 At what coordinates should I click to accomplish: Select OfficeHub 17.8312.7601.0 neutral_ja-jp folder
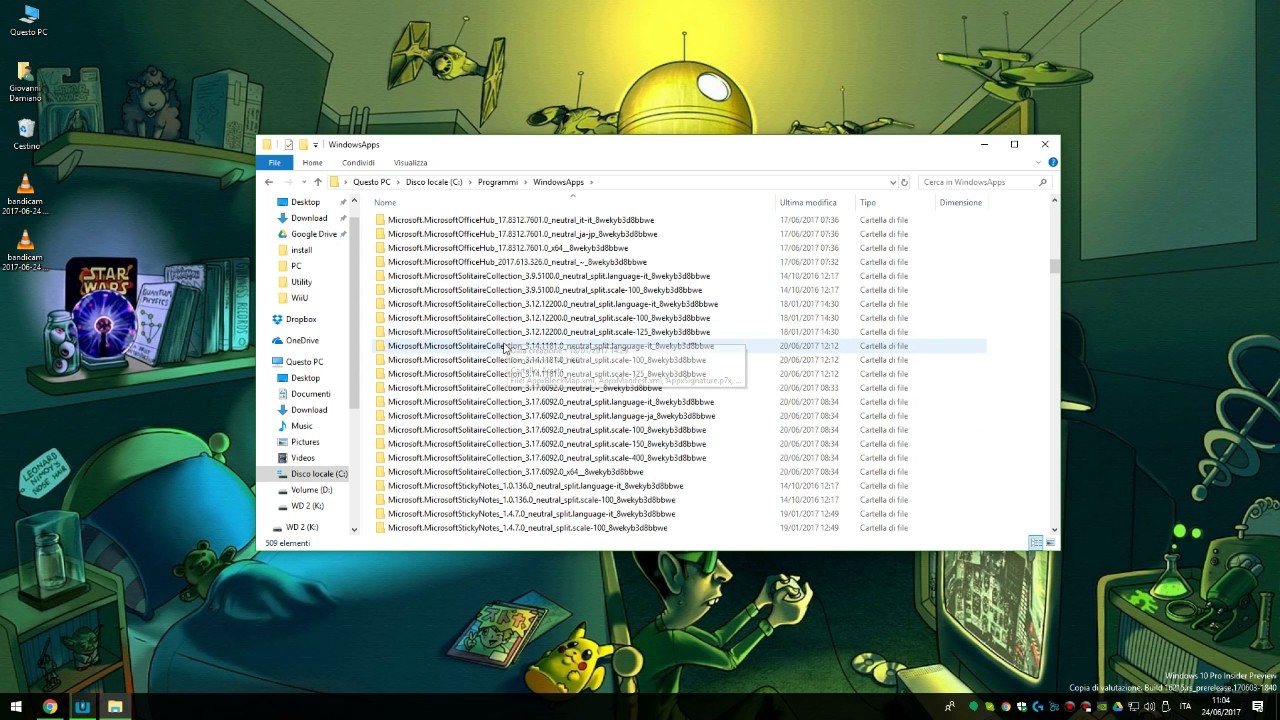coord(522,234)
